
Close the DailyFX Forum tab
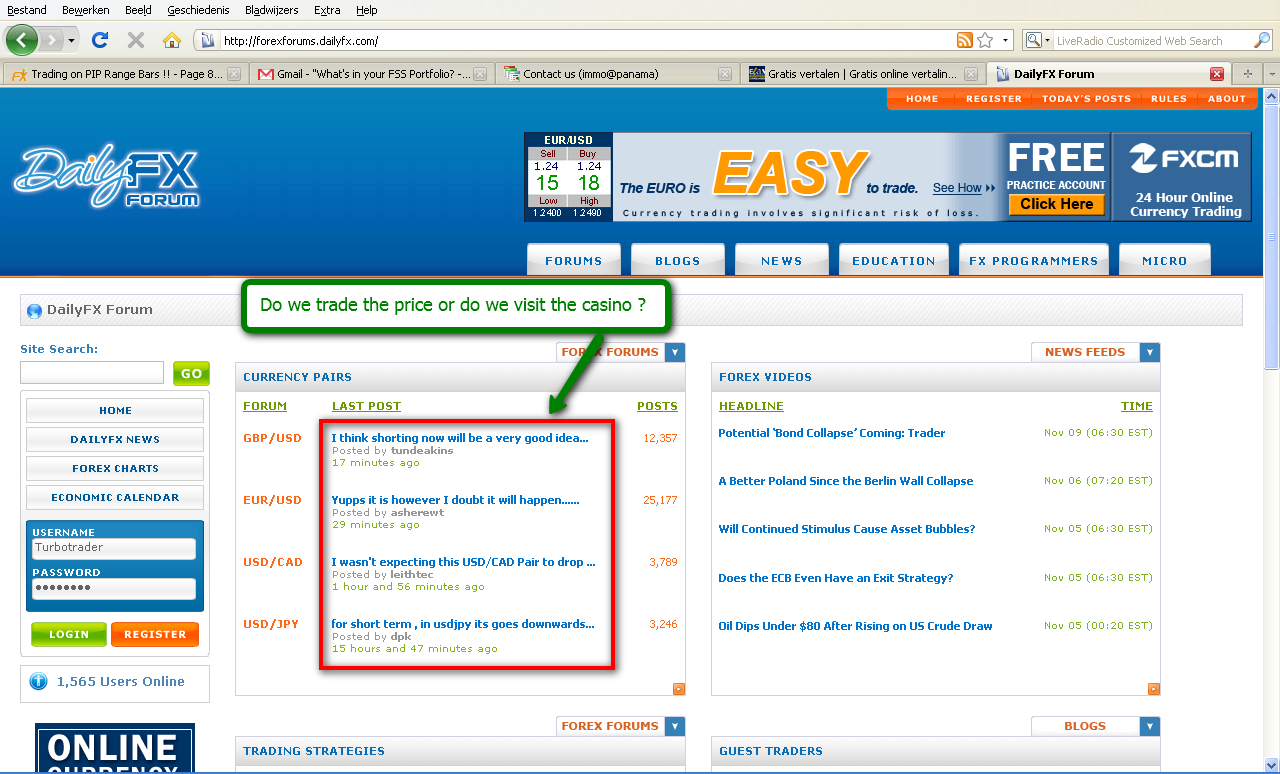tap(1217, 74)
